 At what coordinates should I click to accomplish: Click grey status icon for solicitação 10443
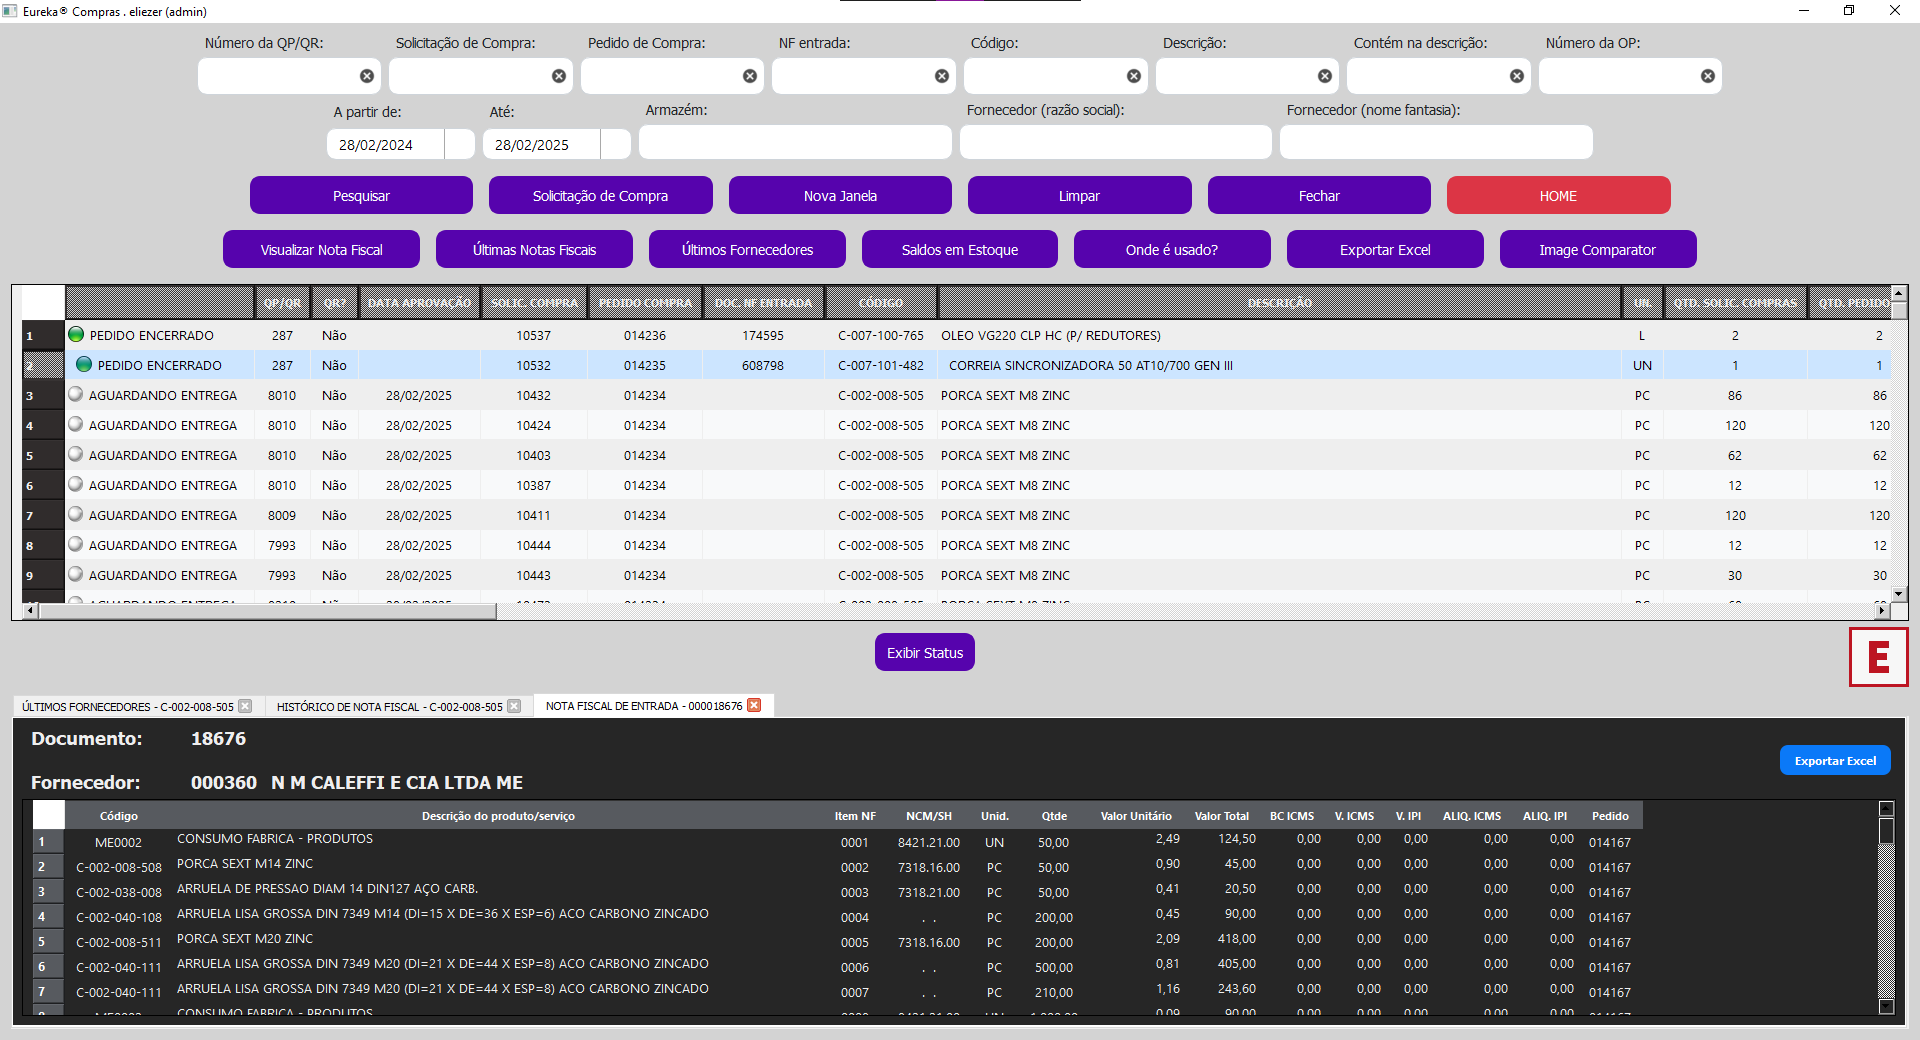click(76, 574)
